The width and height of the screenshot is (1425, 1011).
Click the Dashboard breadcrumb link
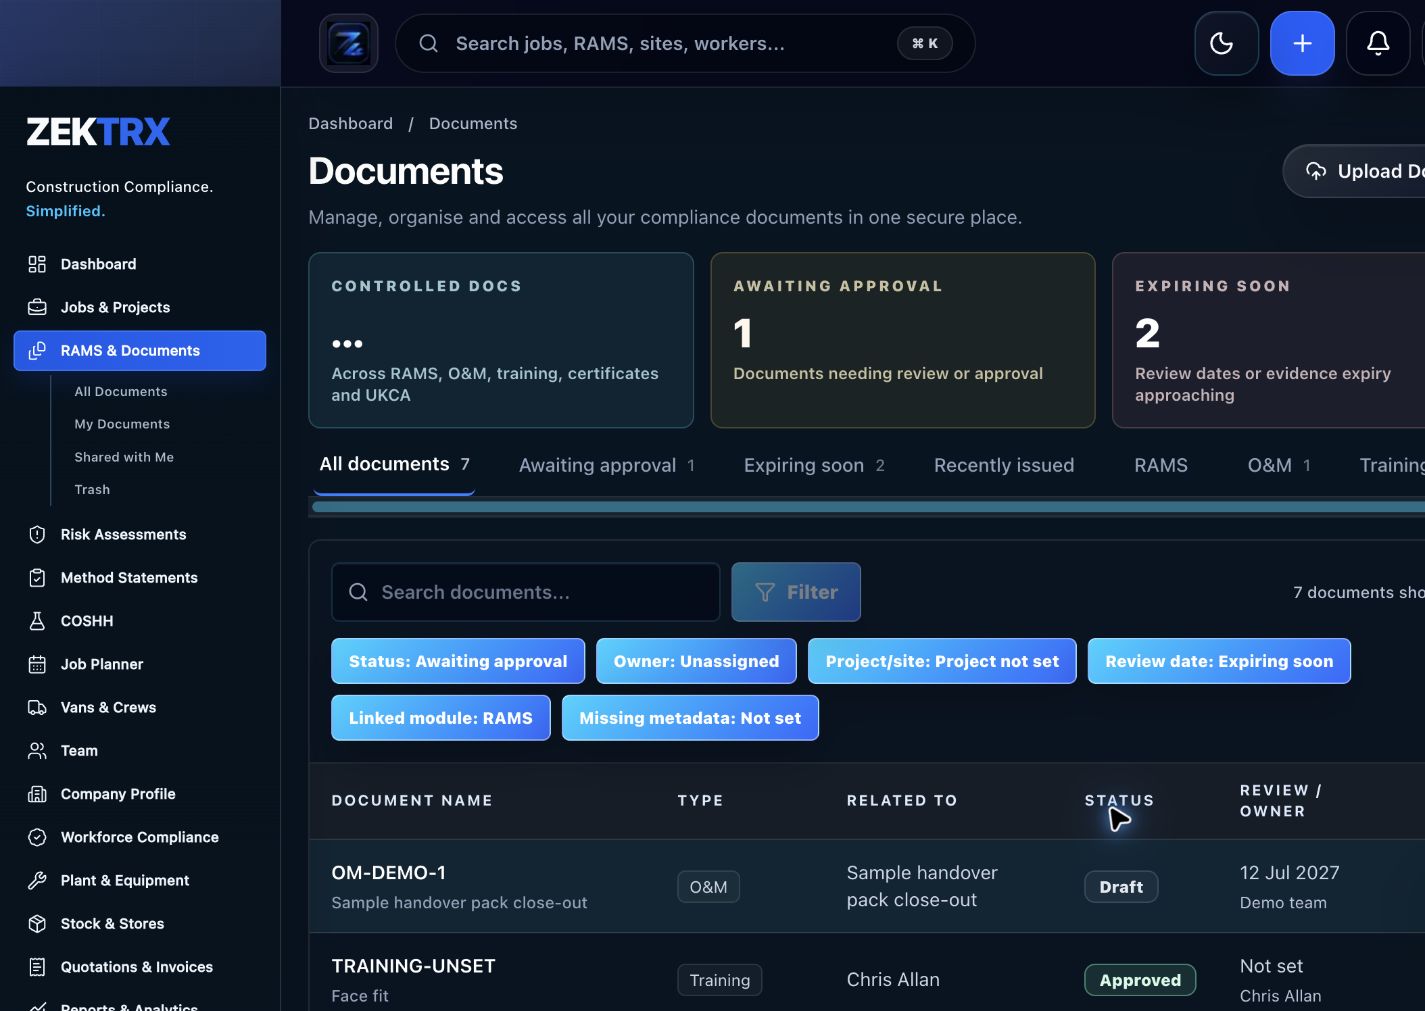[x=350, y=123]
